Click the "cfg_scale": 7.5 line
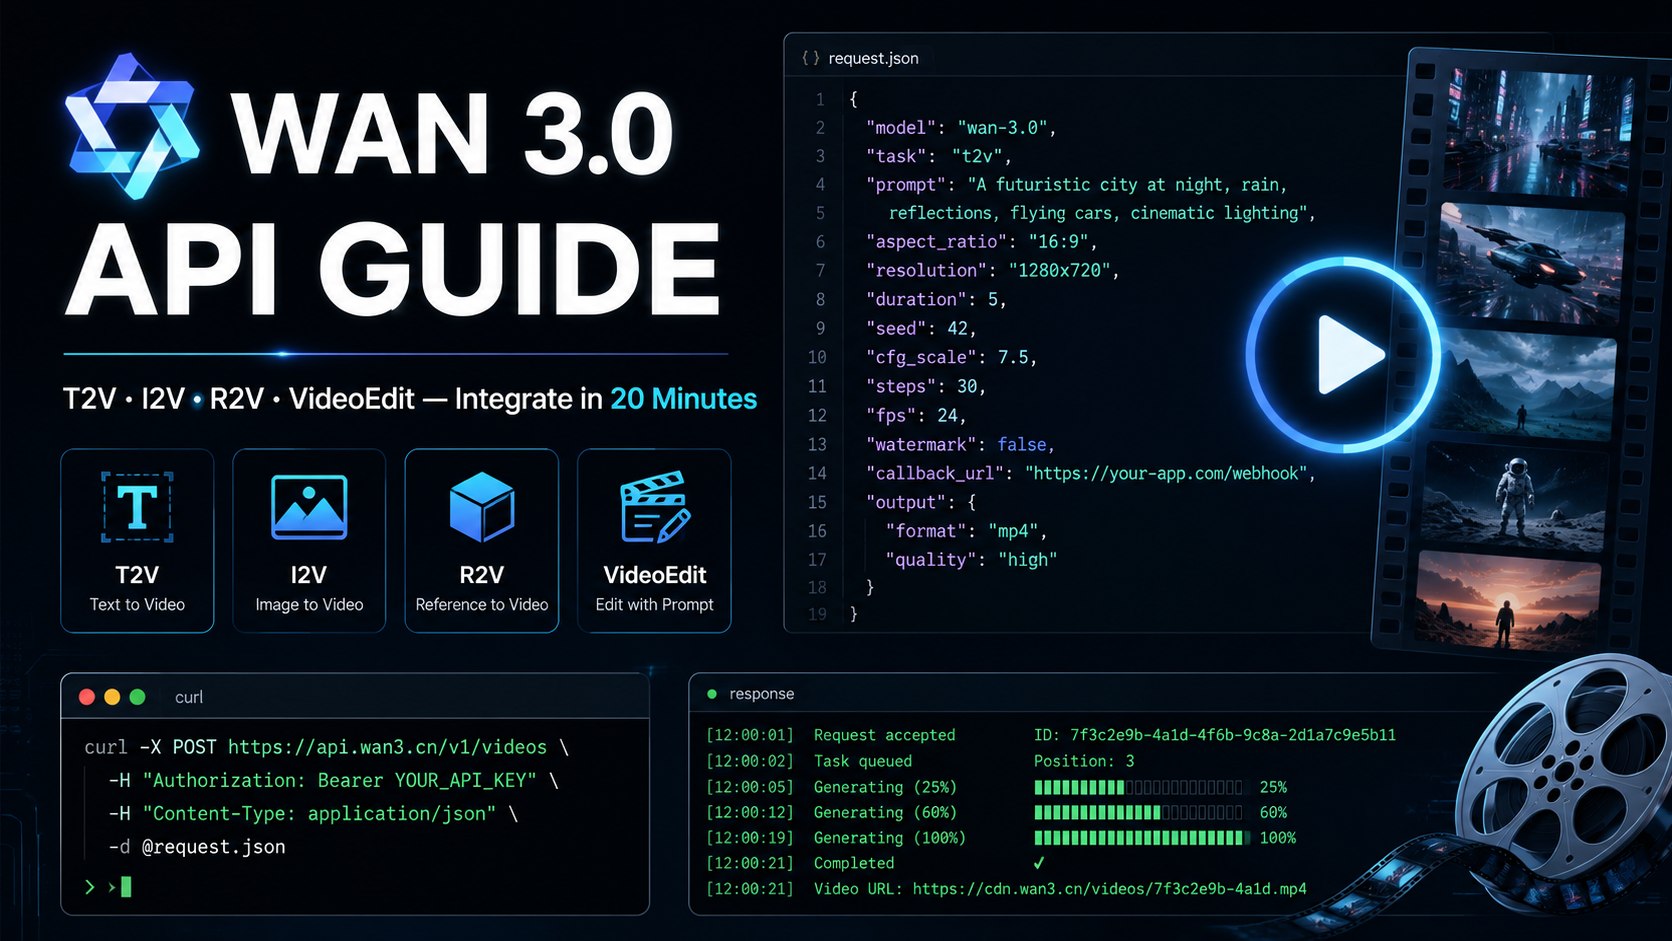This screenshot has height=941, width=1672. tap(951, 358)
